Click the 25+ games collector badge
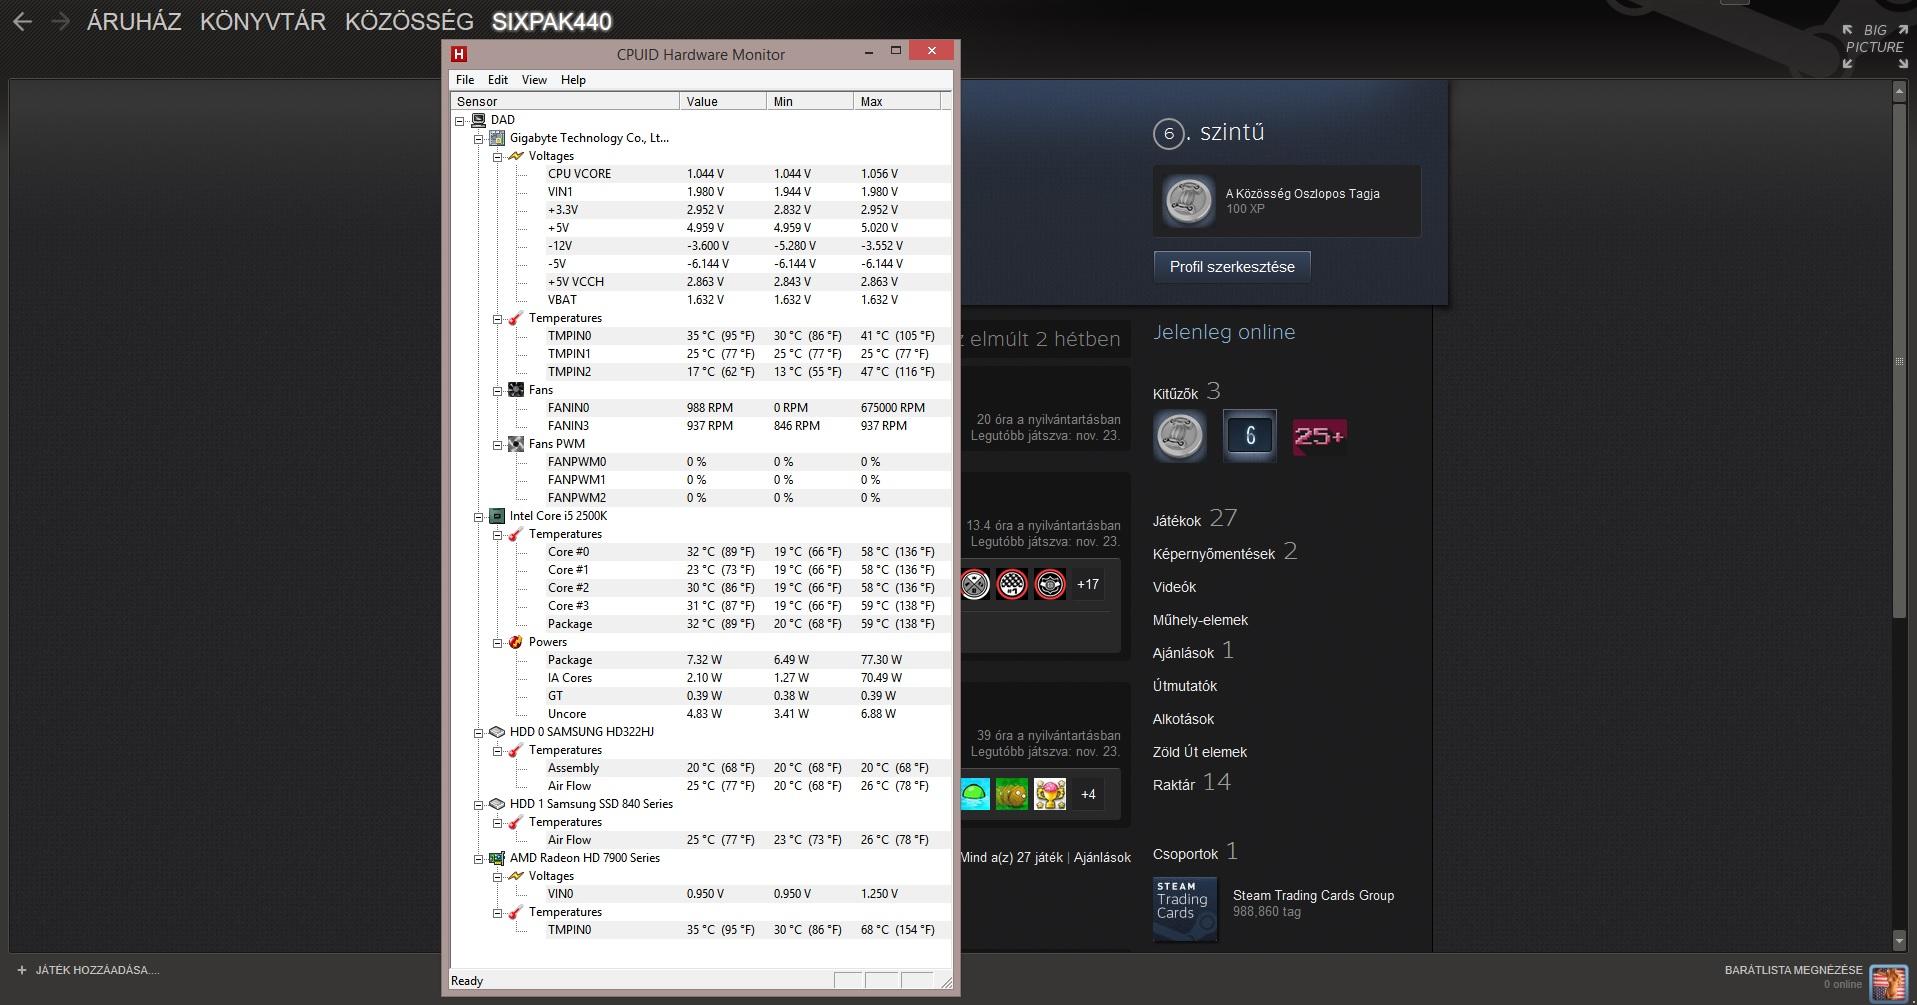 point(1319,436)
